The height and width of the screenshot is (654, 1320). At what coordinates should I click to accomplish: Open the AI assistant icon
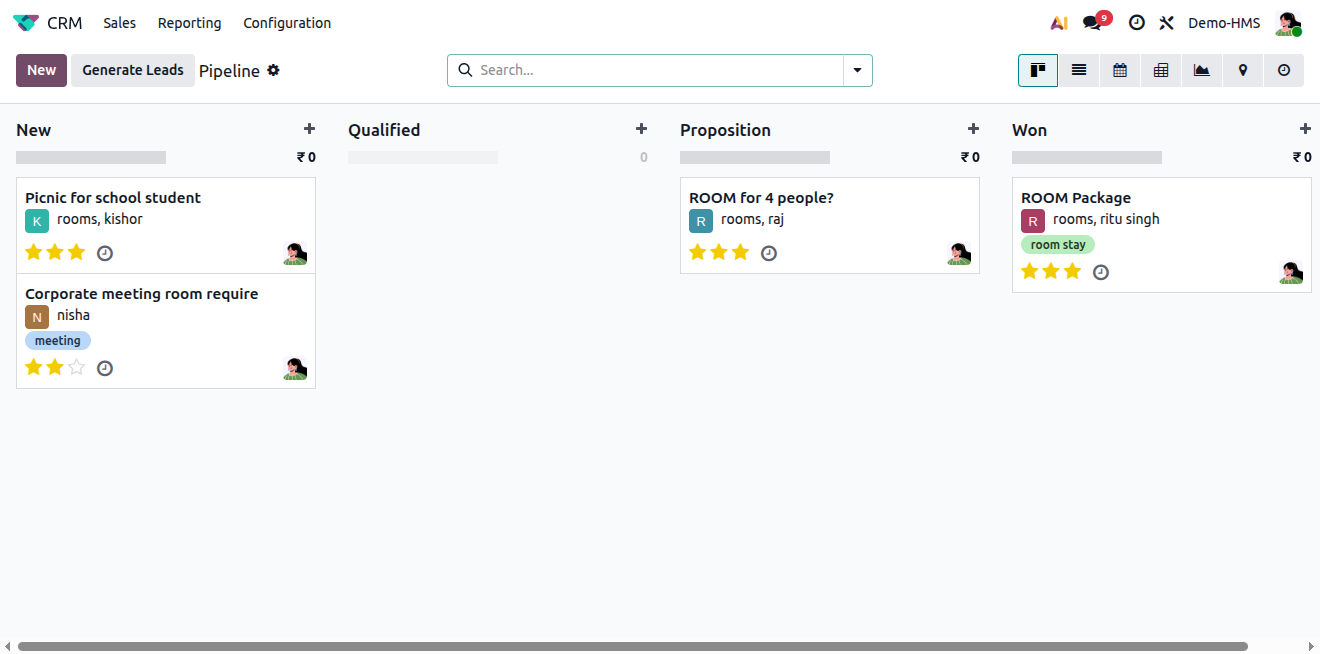point(1059,23)
